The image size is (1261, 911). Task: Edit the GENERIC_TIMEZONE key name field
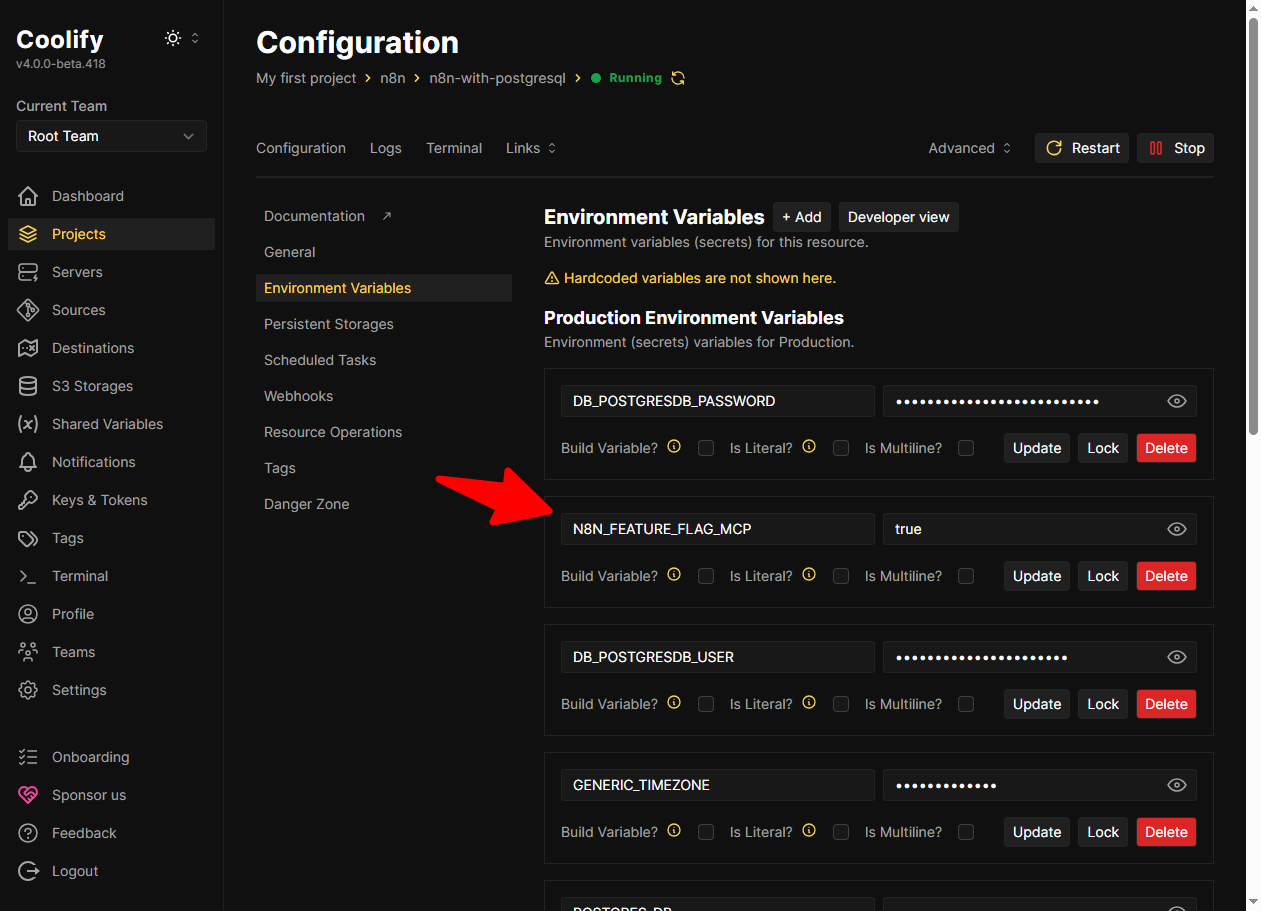(x=718, y=785)
